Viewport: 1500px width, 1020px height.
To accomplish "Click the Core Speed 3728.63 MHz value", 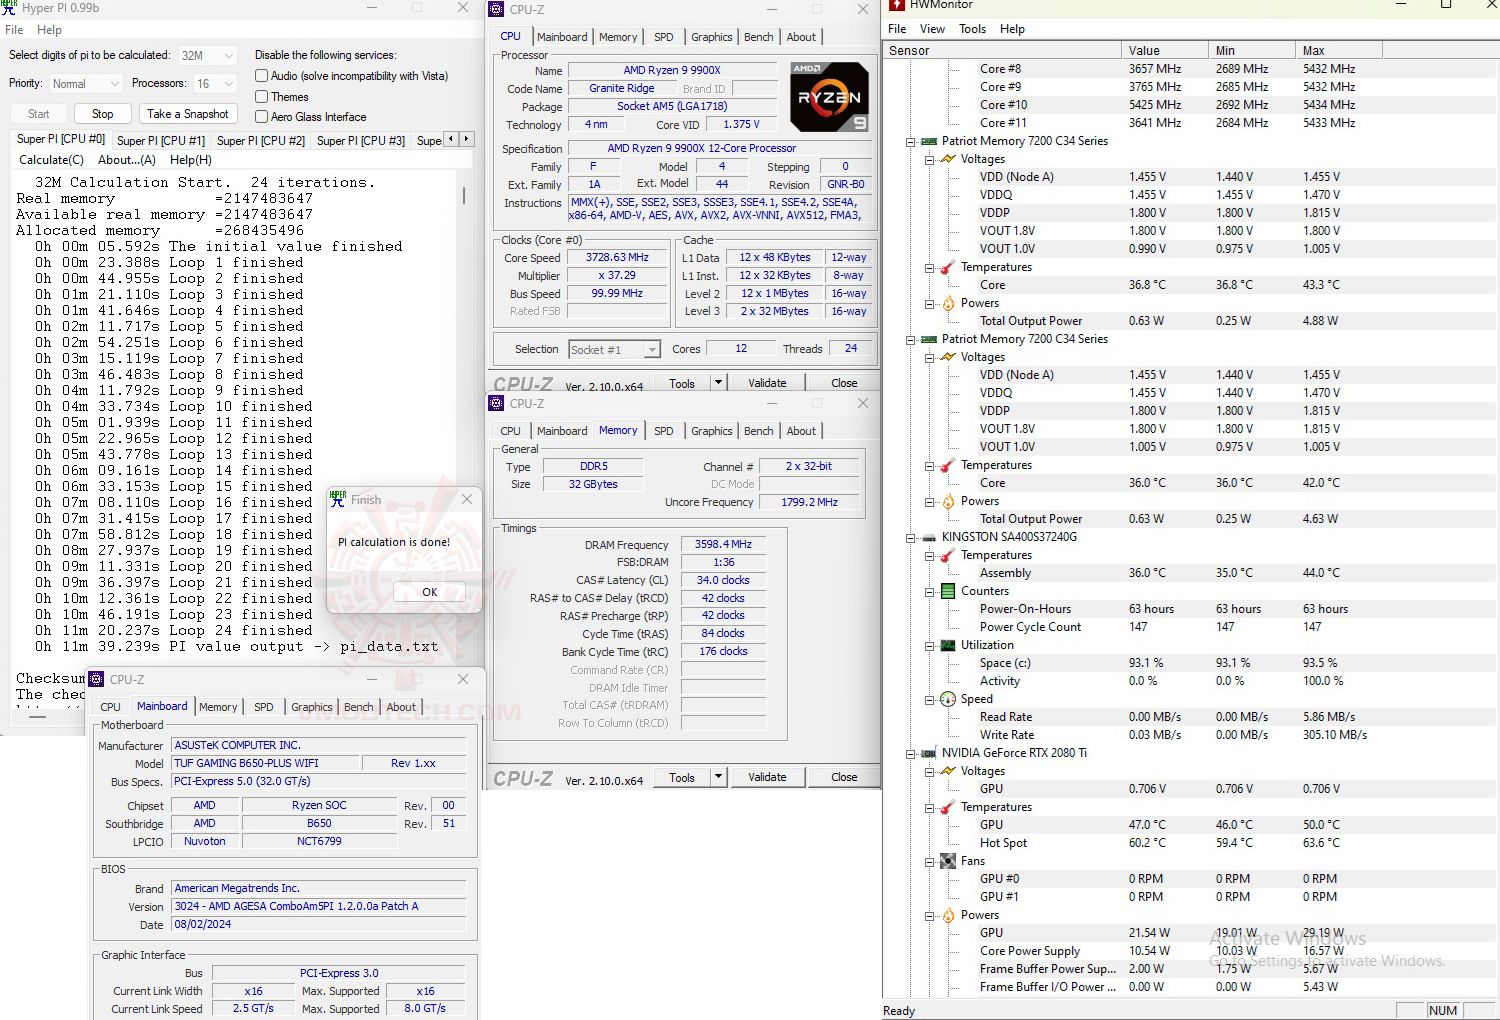I will pos(617,257).
